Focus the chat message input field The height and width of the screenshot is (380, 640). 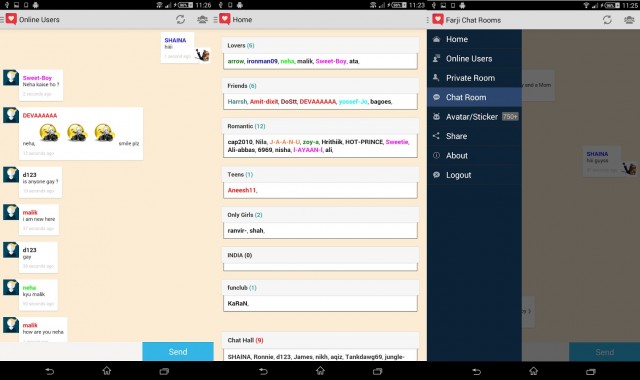[71, 351]
